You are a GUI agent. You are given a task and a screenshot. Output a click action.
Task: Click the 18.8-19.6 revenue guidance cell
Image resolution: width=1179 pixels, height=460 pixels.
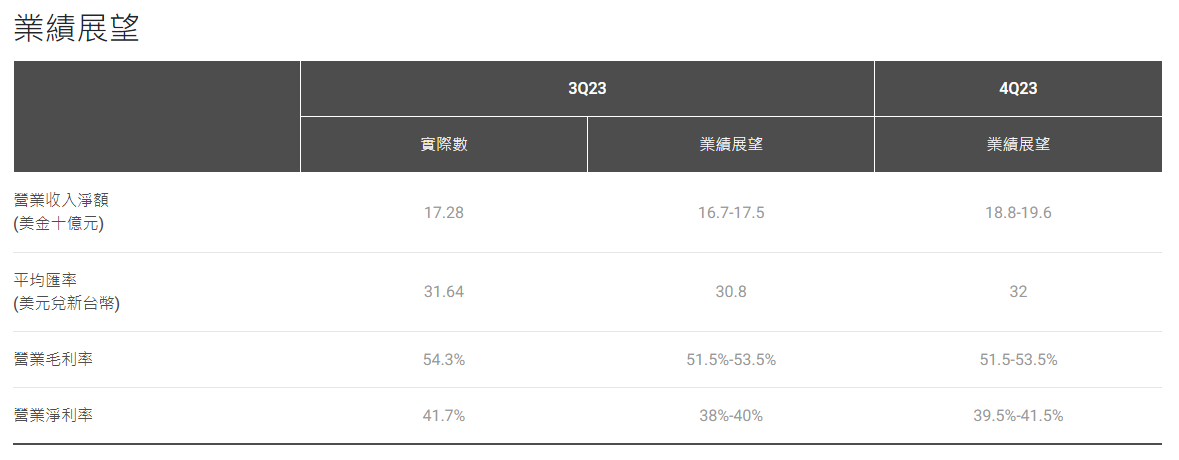point(1018,213)
